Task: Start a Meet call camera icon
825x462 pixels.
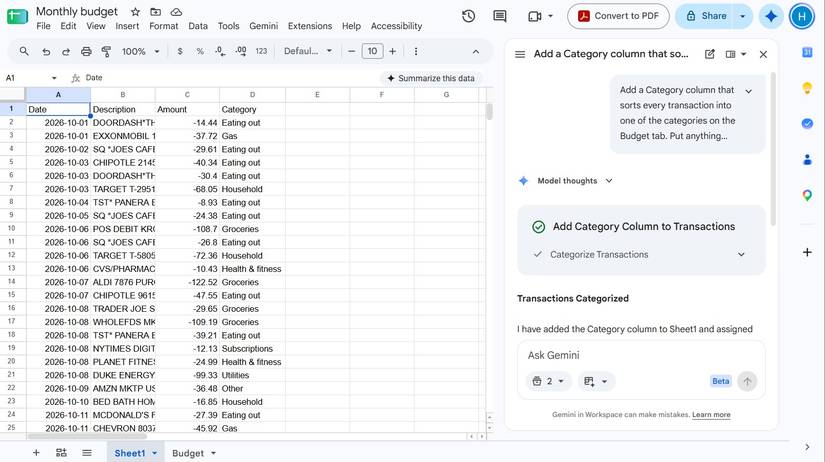Action: [535, 16]
